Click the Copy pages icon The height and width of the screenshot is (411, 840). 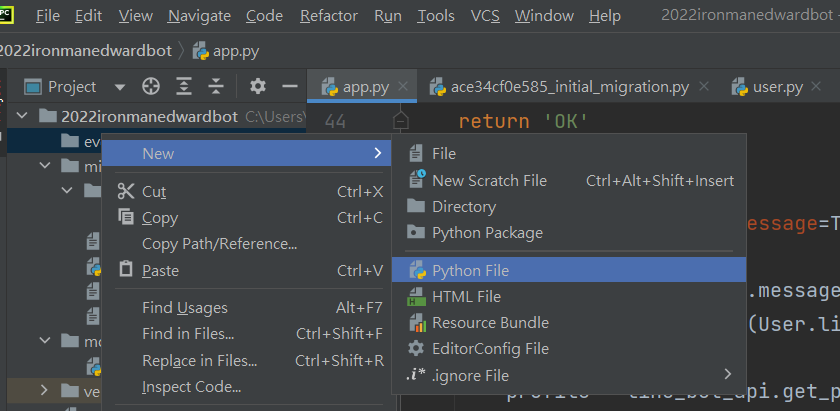[x=125, y=216]
